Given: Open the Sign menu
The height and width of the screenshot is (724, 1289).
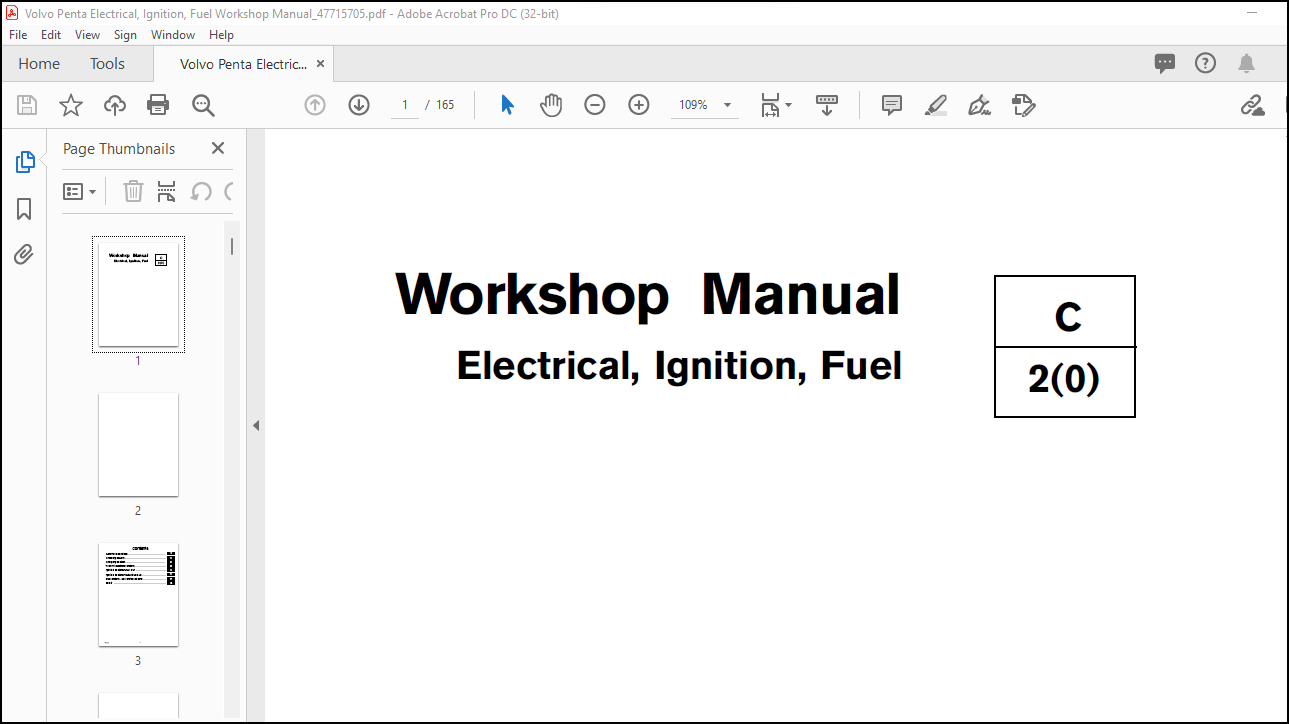Looking at the screenshot, I should tap(125, 34).
